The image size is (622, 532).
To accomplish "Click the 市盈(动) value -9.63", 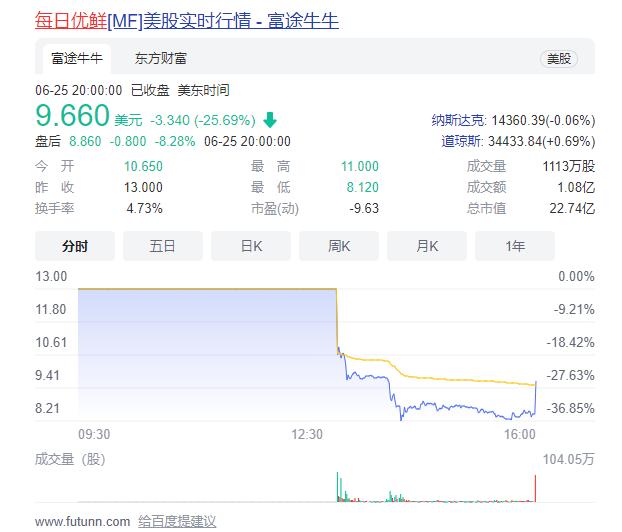I will pyautogui.click(x=364, y=208).
